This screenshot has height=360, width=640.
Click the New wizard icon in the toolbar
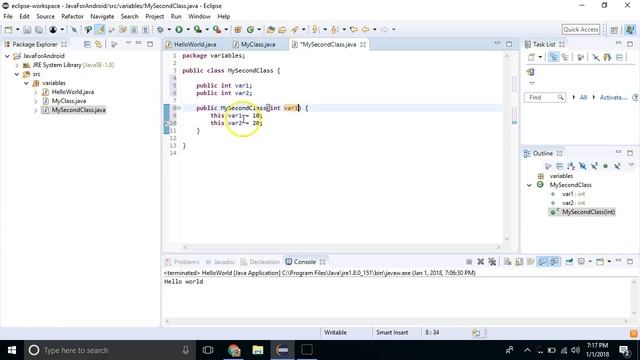point(8,29)
